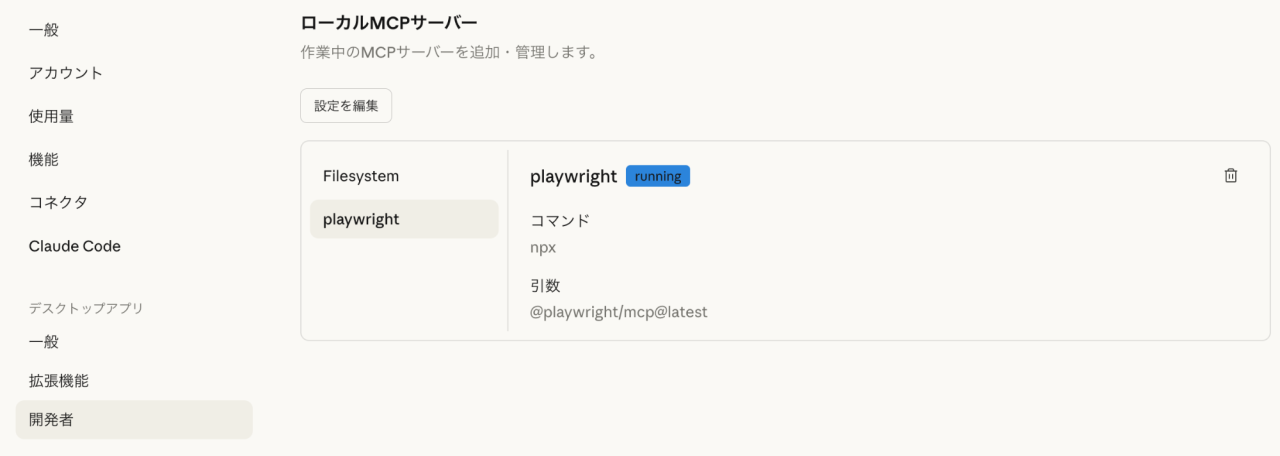Switch to the コネクタ settings
Screen dimensions: 1280x456
pyautogui.click(x=58, y=202)
